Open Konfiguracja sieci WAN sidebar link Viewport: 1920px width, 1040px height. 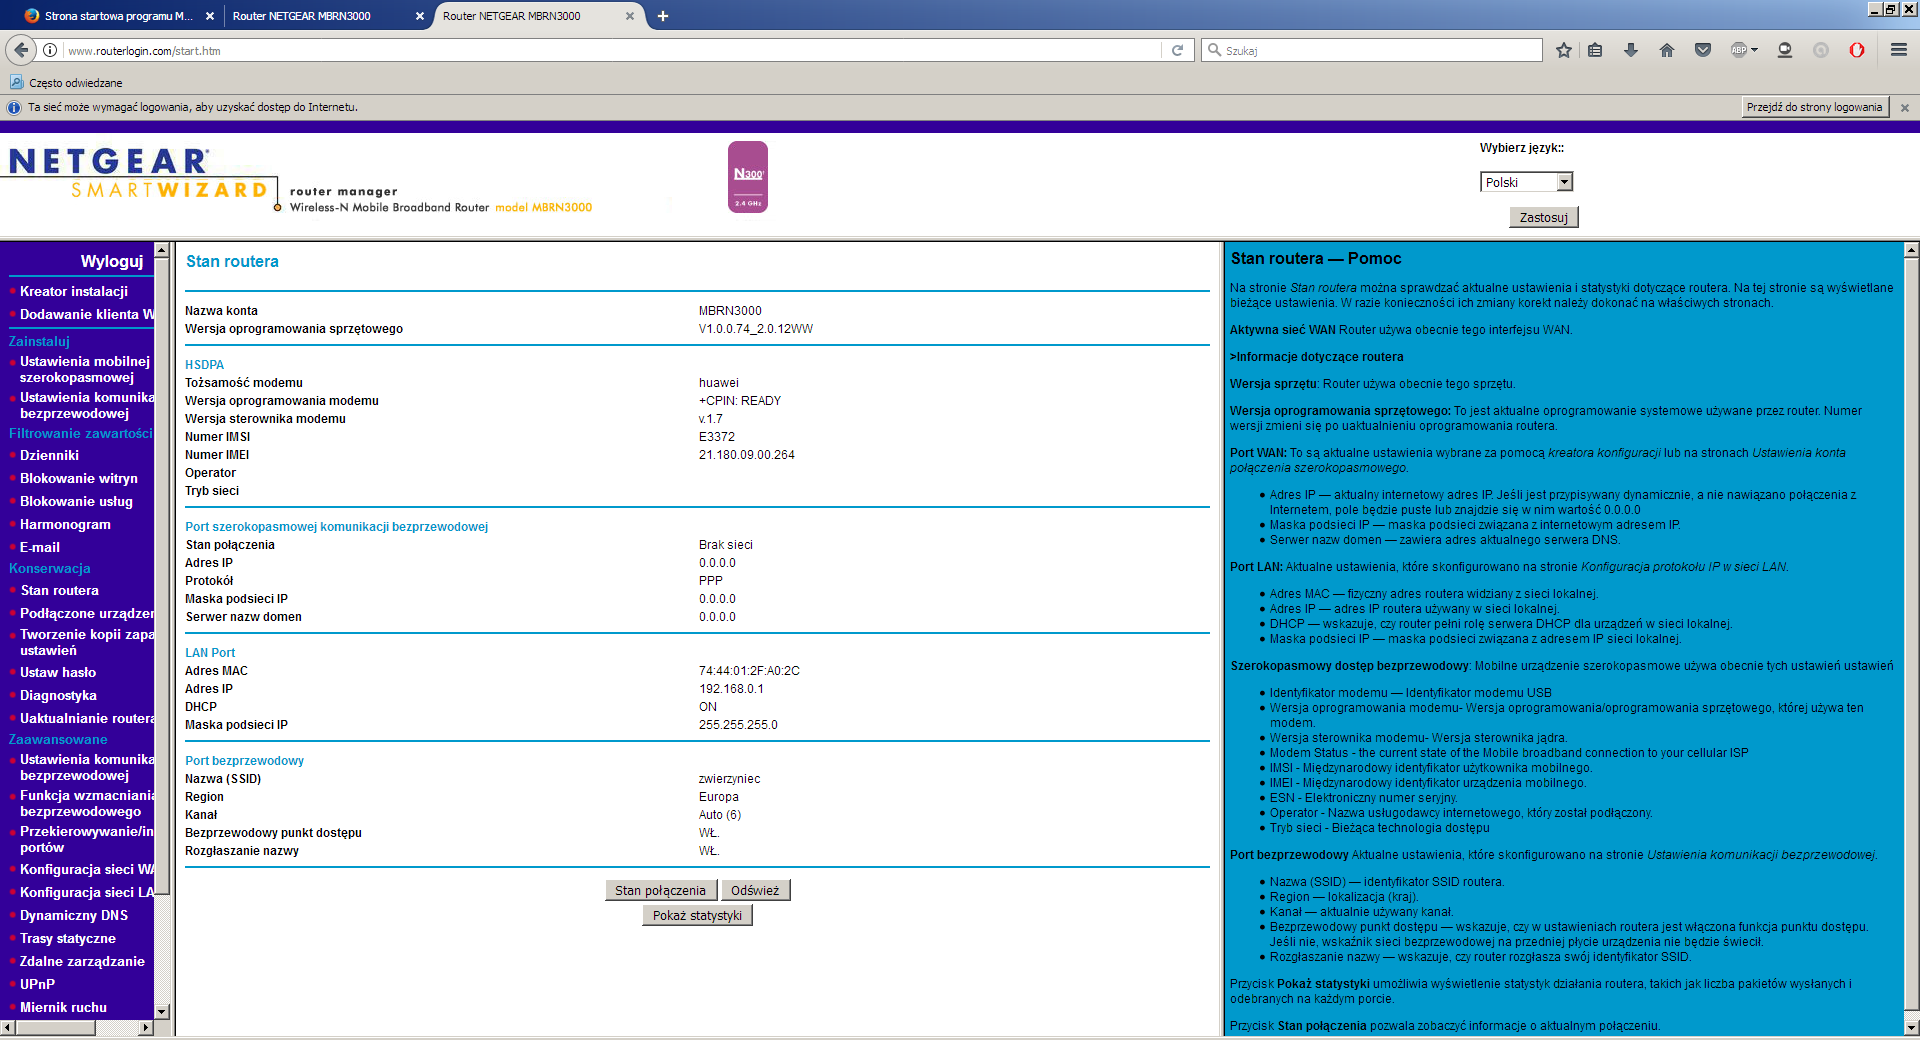pos(87,869)
